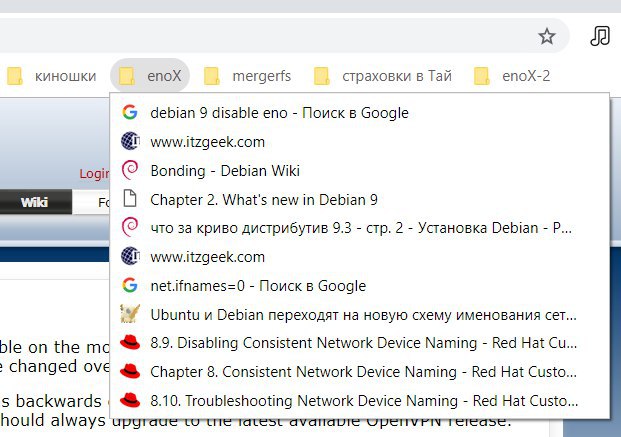This screenshot has width=621, height=437.
Task: Open the enoX-2 bookmarks folder
Action: tap(512, 76)
